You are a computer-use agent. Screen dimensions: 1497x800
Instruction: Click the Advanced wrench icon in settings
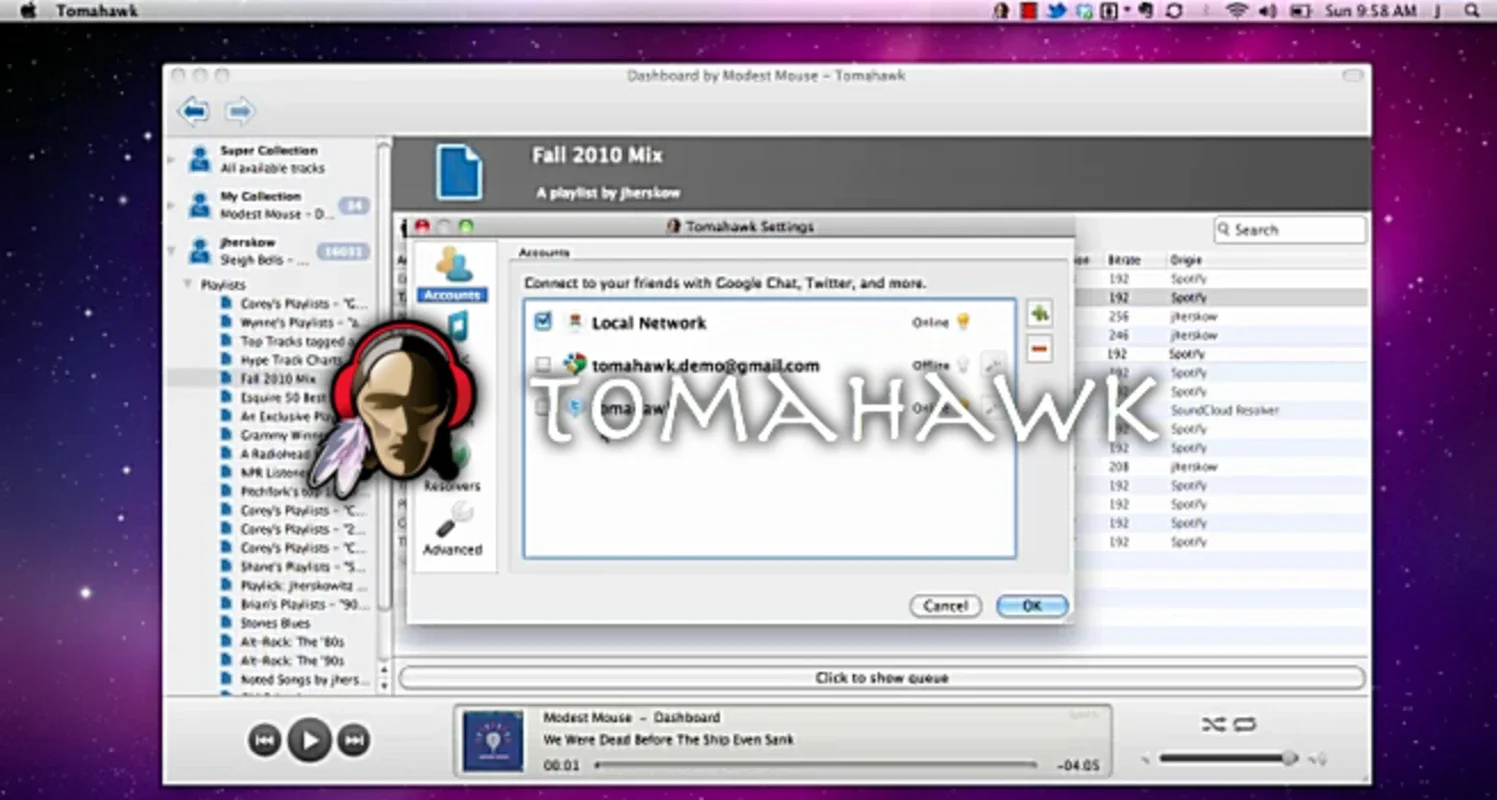point(453,520)
